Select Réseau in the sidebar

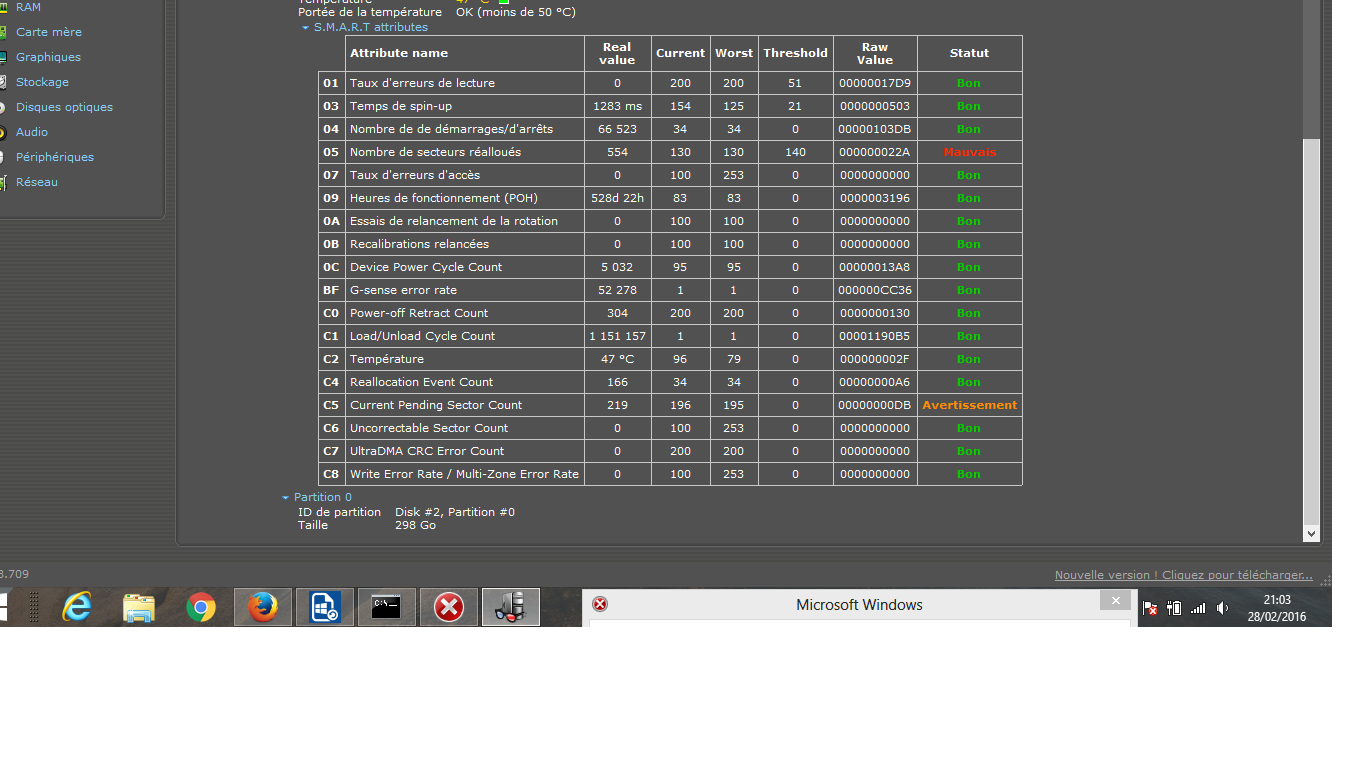(37, 182)
